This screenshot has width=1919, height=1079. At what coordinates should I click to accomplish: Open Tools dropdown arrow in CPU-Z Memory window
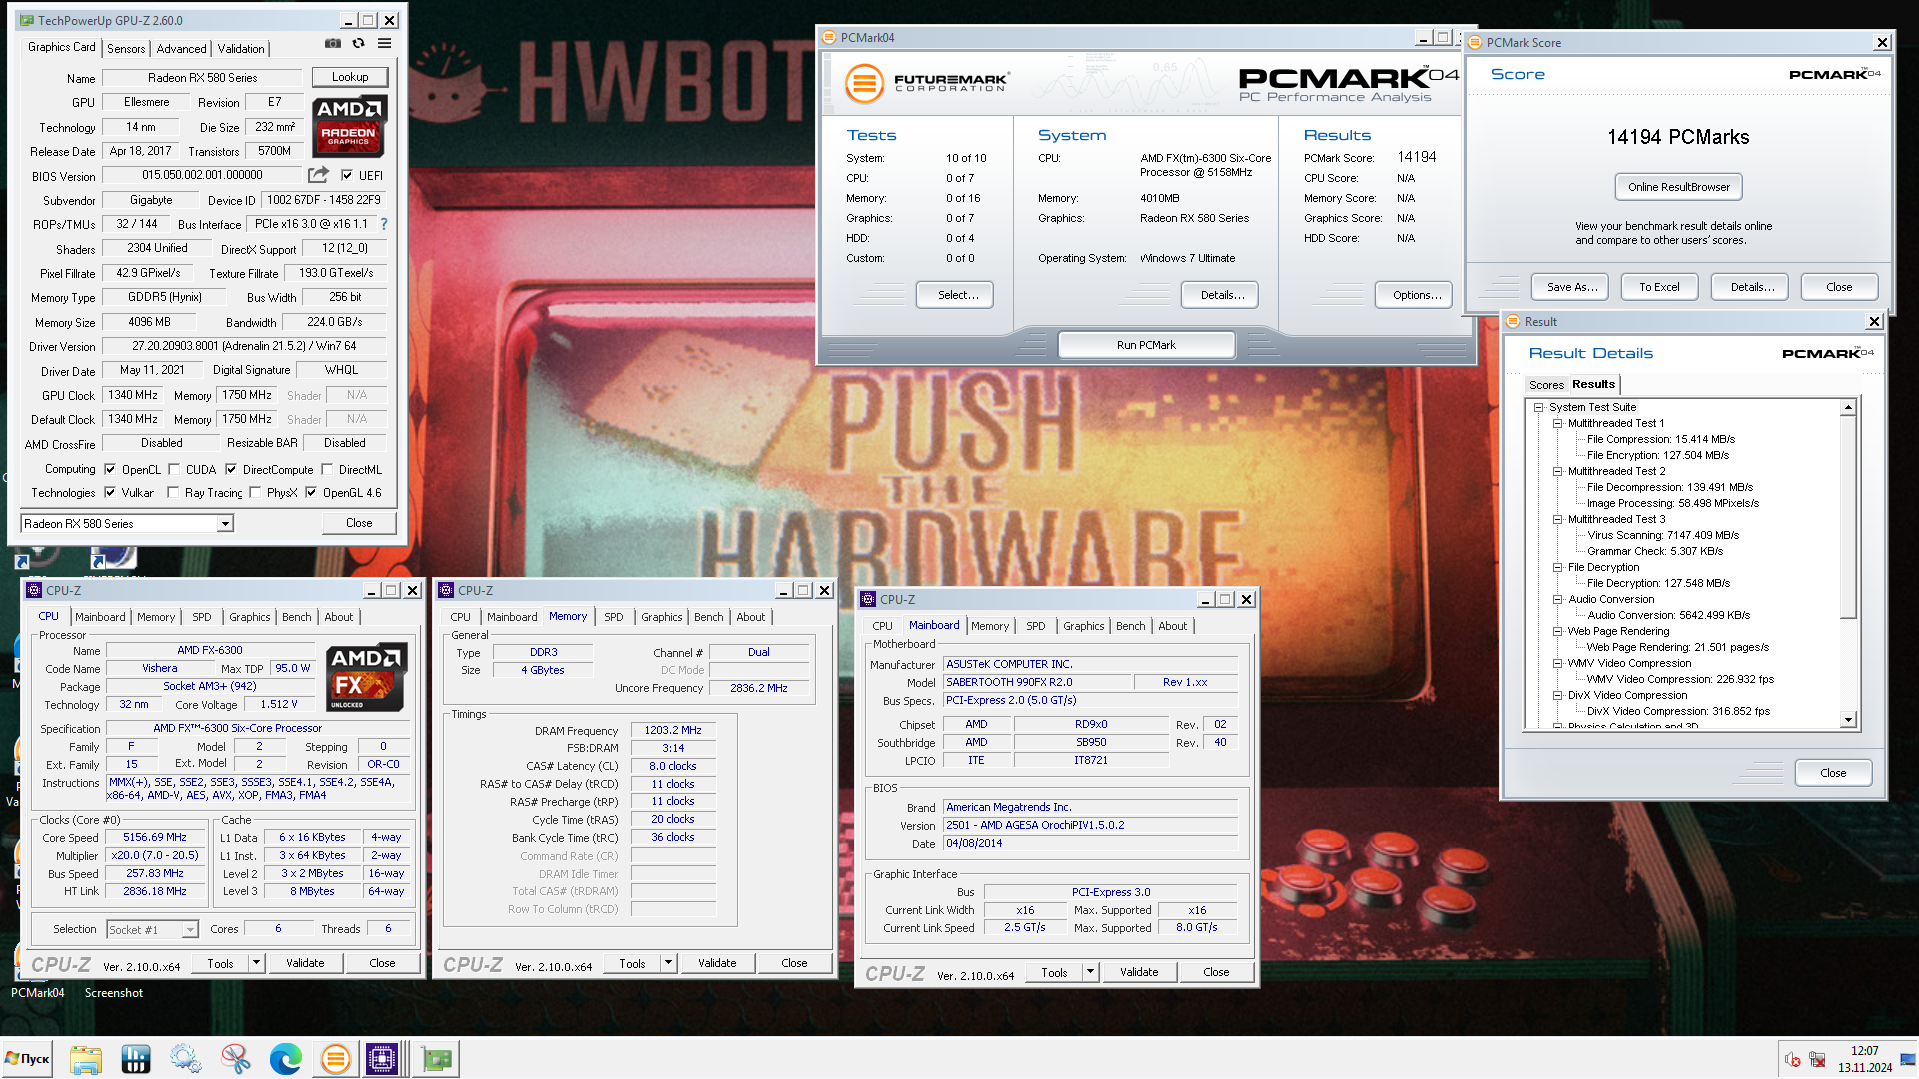pyautogui.click(x=668, y=964)
